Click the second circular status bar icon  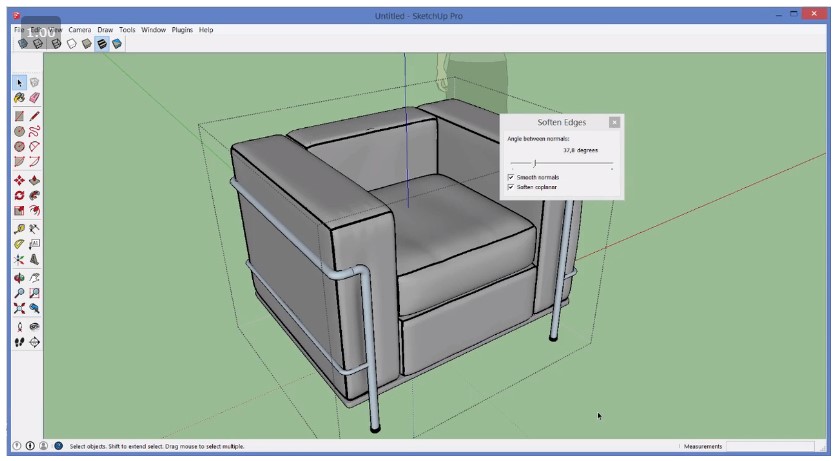click(30, 446)
